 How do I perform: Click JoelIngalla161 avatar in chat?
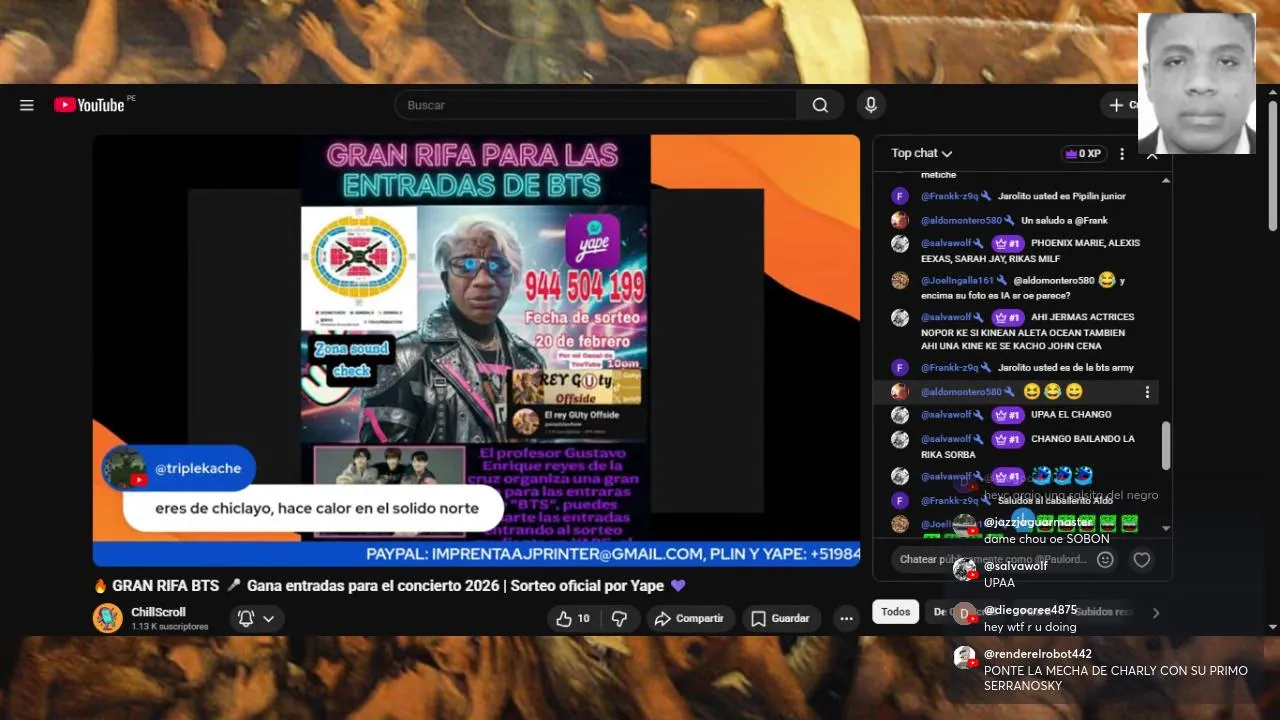(900, 280)
